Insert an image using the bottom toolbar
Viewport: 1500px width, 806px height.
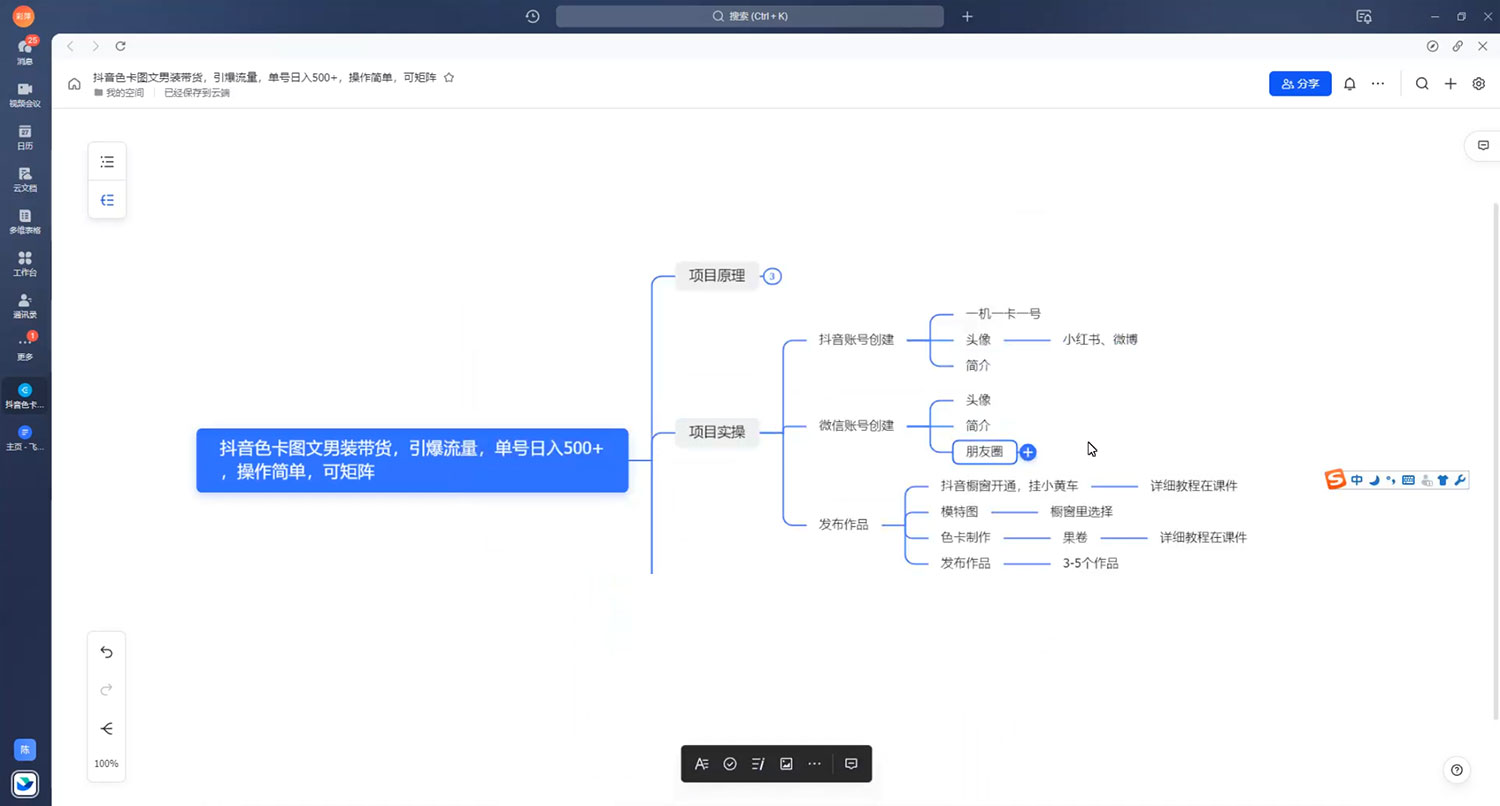pos(786,763)
